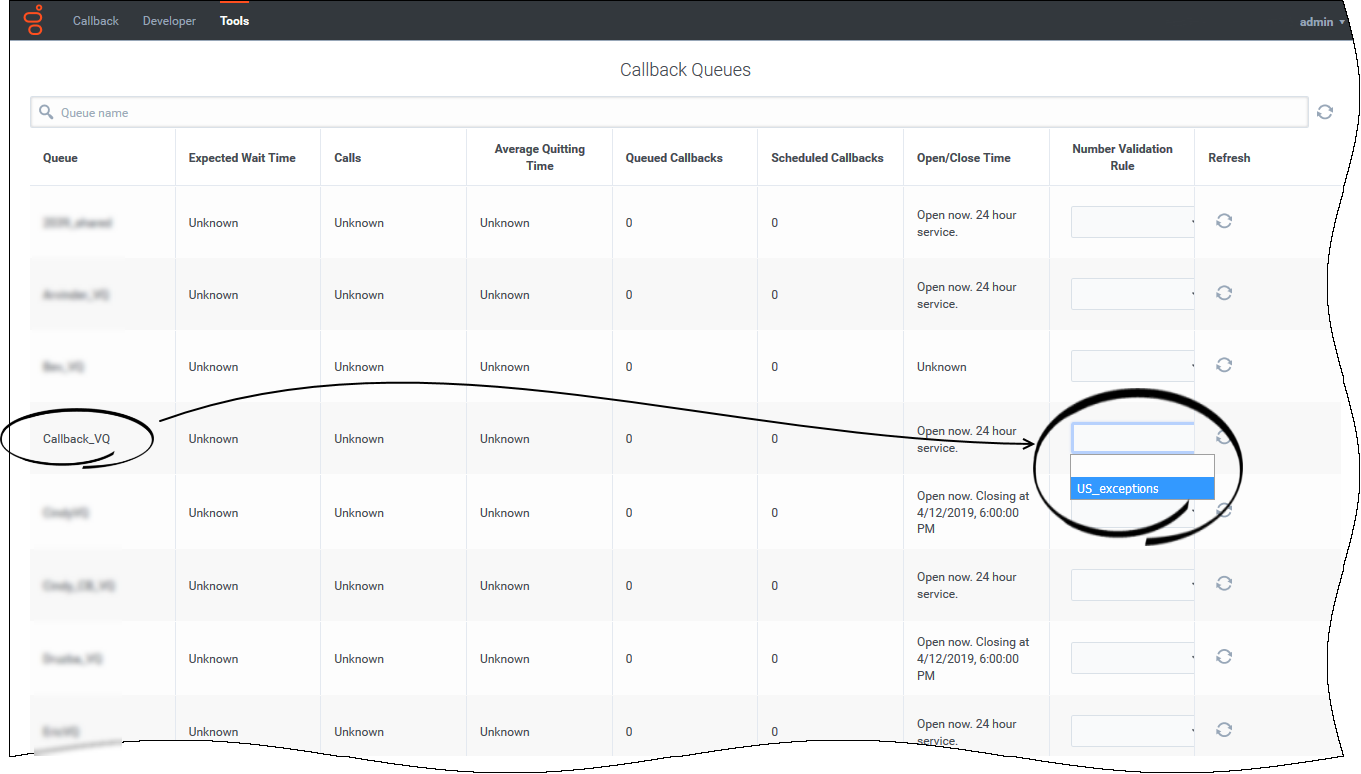
Task: Open the admin user menu
Action: (1321, 22)
